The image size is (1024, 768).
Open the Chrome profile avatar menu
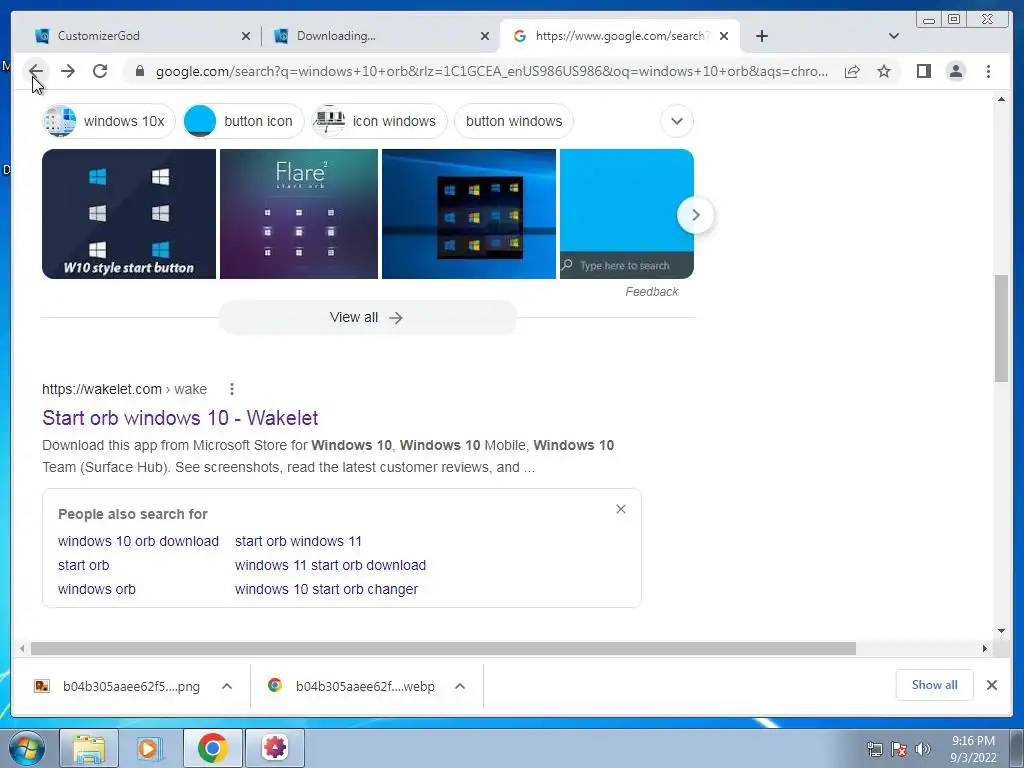click(955, 71)
